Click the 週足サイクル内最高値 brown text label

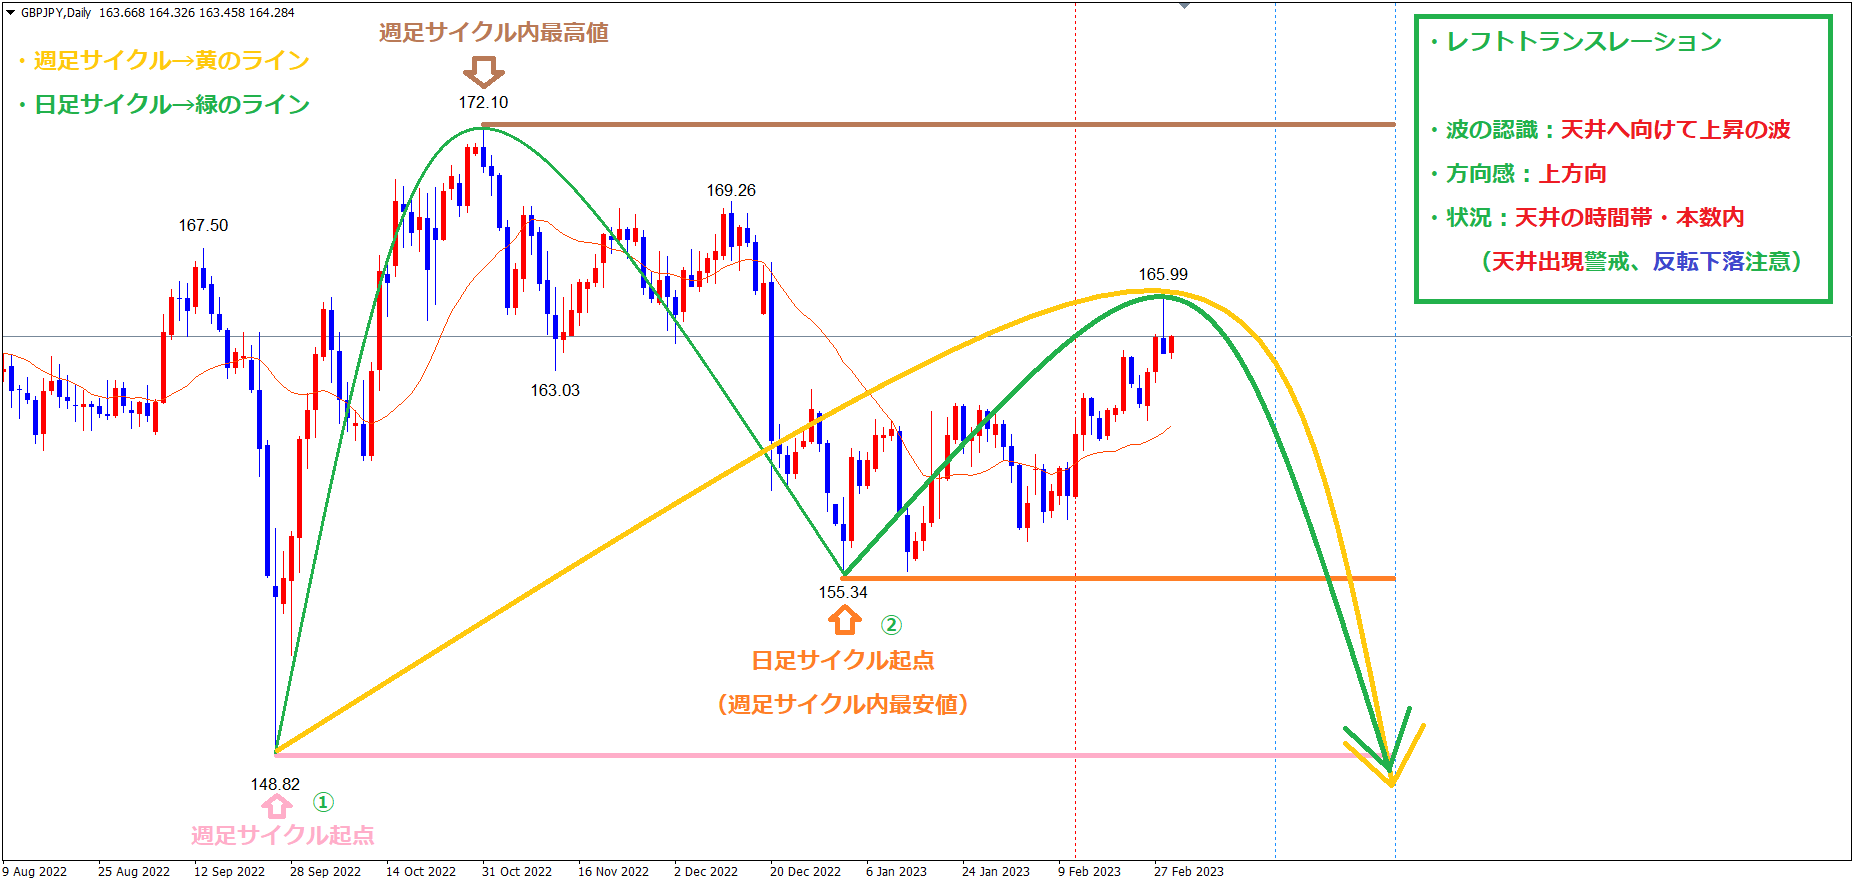494,33
